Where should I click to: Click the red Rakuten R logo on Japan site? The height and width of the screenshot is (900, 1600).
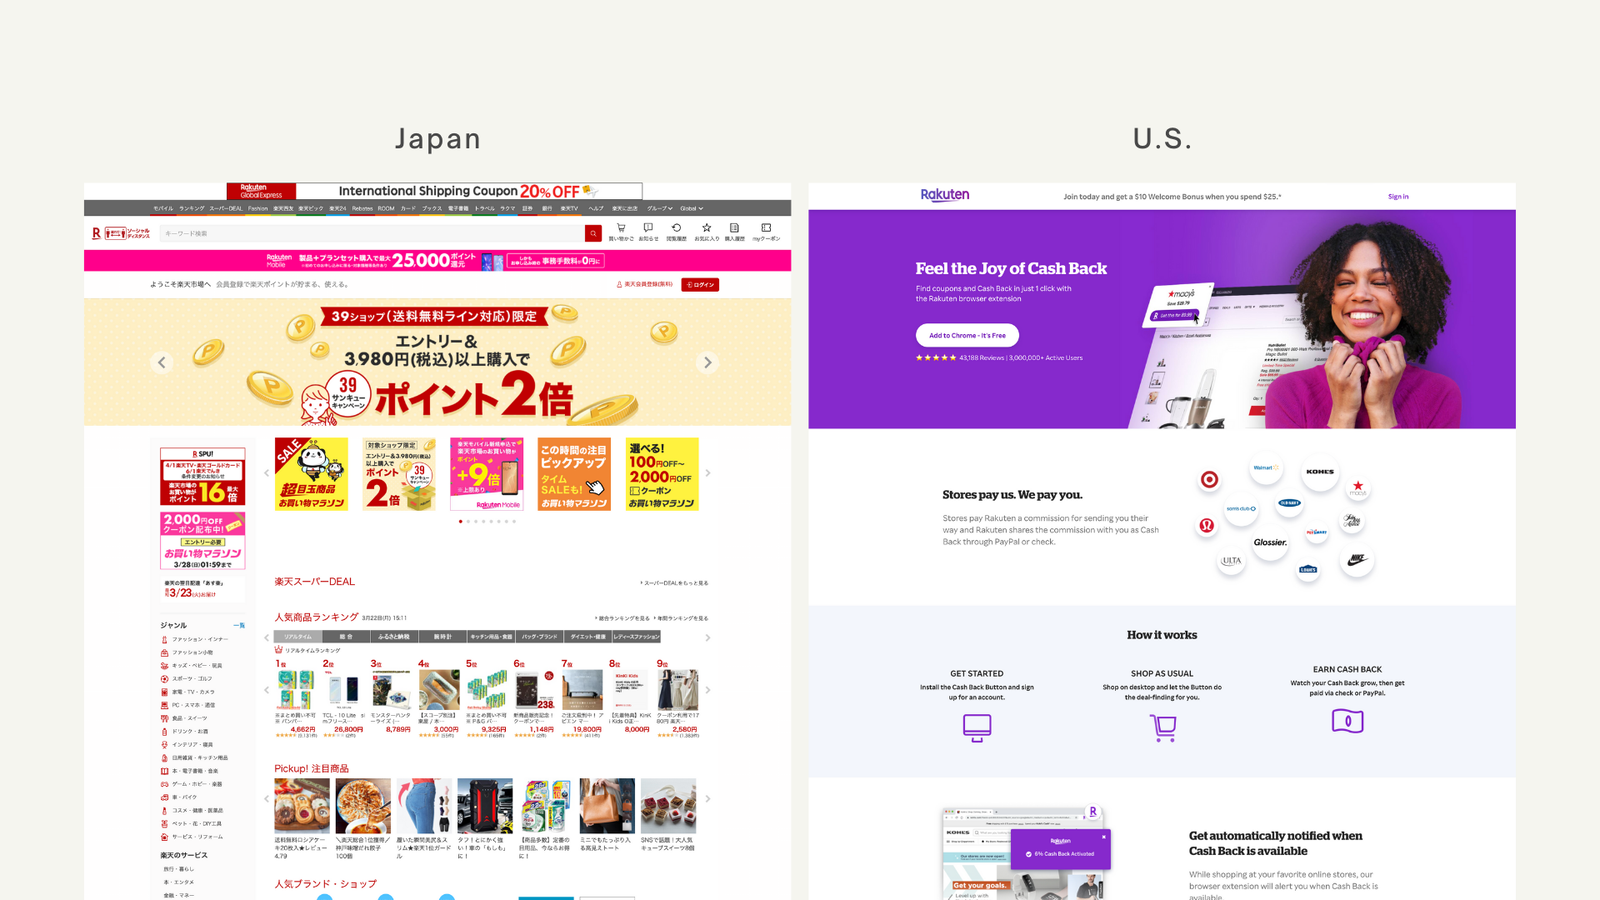pyautogui.click(x=96, y=233)
